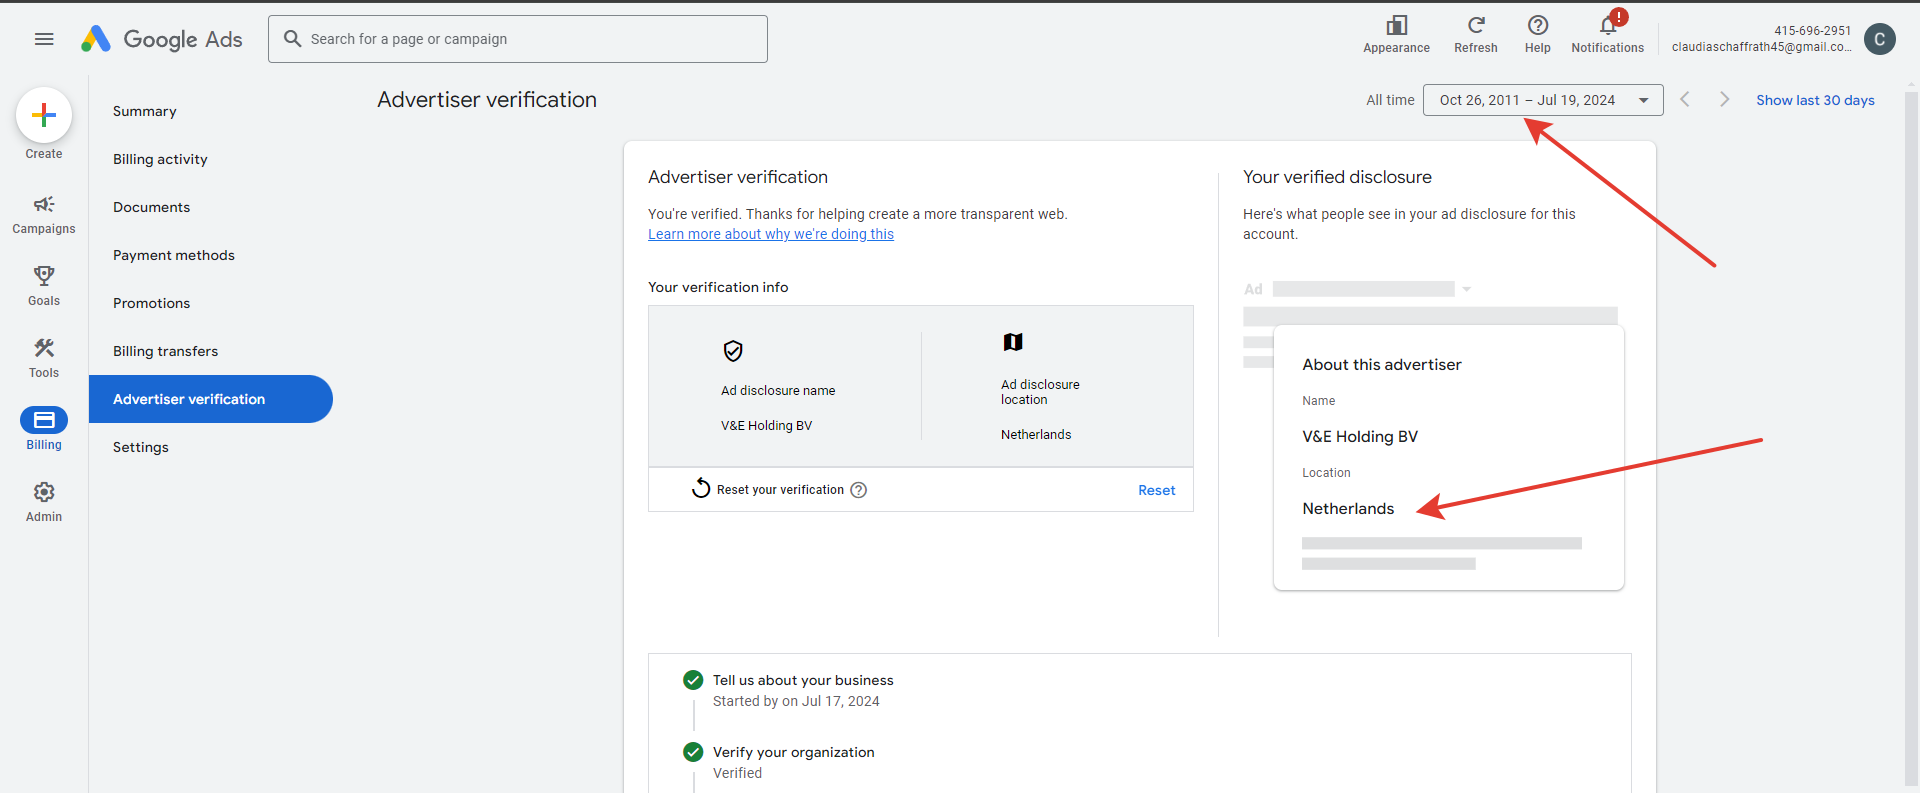Screen dimensions: 1920x793
Task: Open billing Settings page
Action: (x=141, y=447)
